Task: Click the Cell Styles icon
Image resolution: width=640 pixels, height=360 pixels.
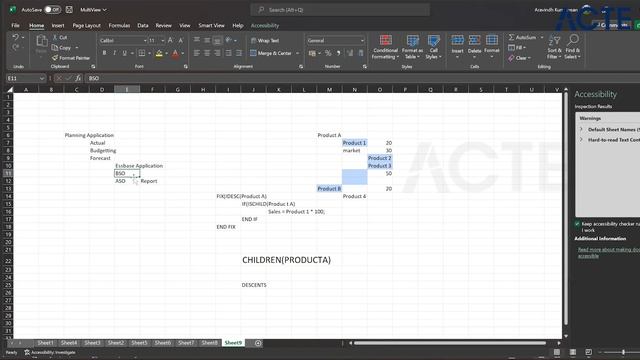Action: (x=433, y=40)
